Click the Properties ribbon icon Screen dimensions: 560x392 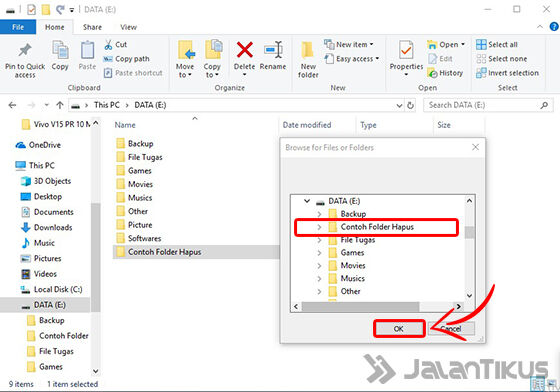click(406, 50)
